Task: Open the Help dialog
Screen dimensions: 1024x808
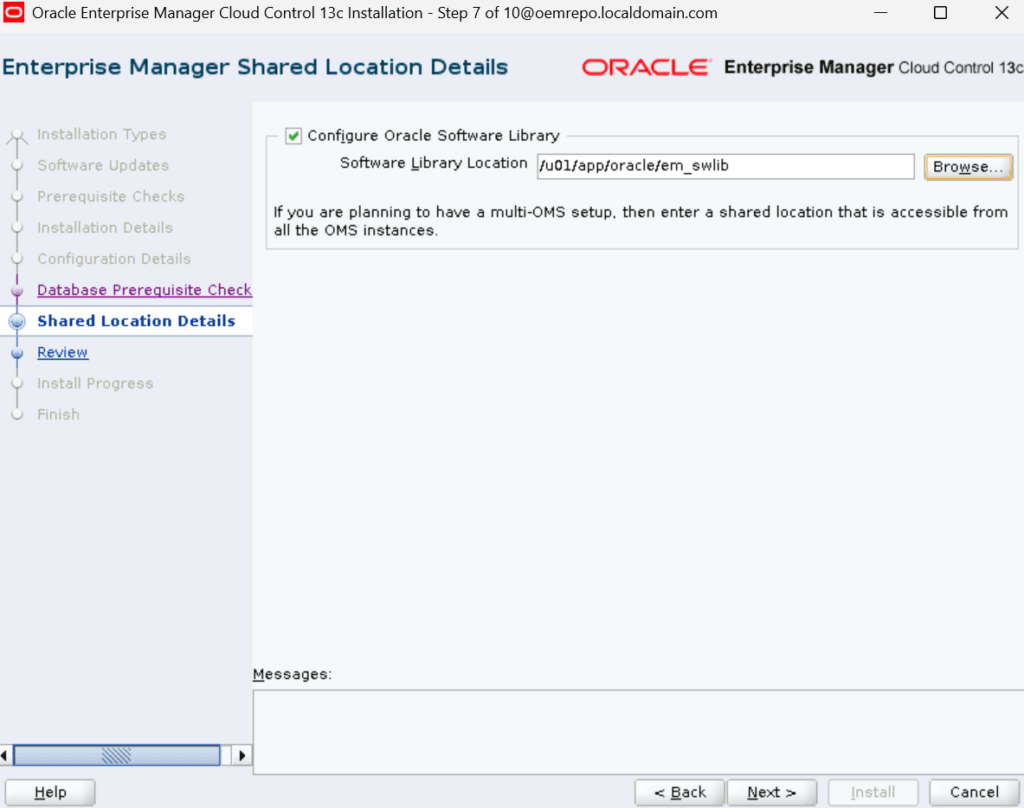Action: pyautogui.click(x=50, y=792)
